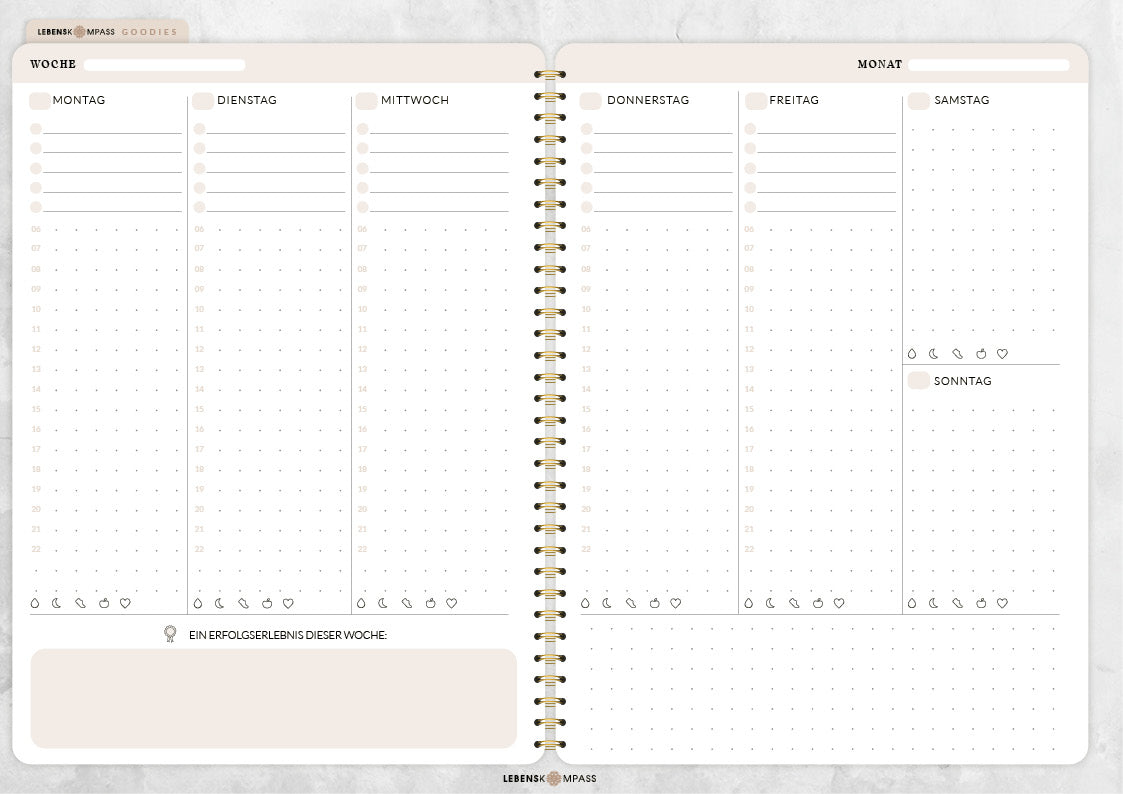Click the '18' hour label under Donnerstag
1123x794 pixels.
tap(587, 469)
